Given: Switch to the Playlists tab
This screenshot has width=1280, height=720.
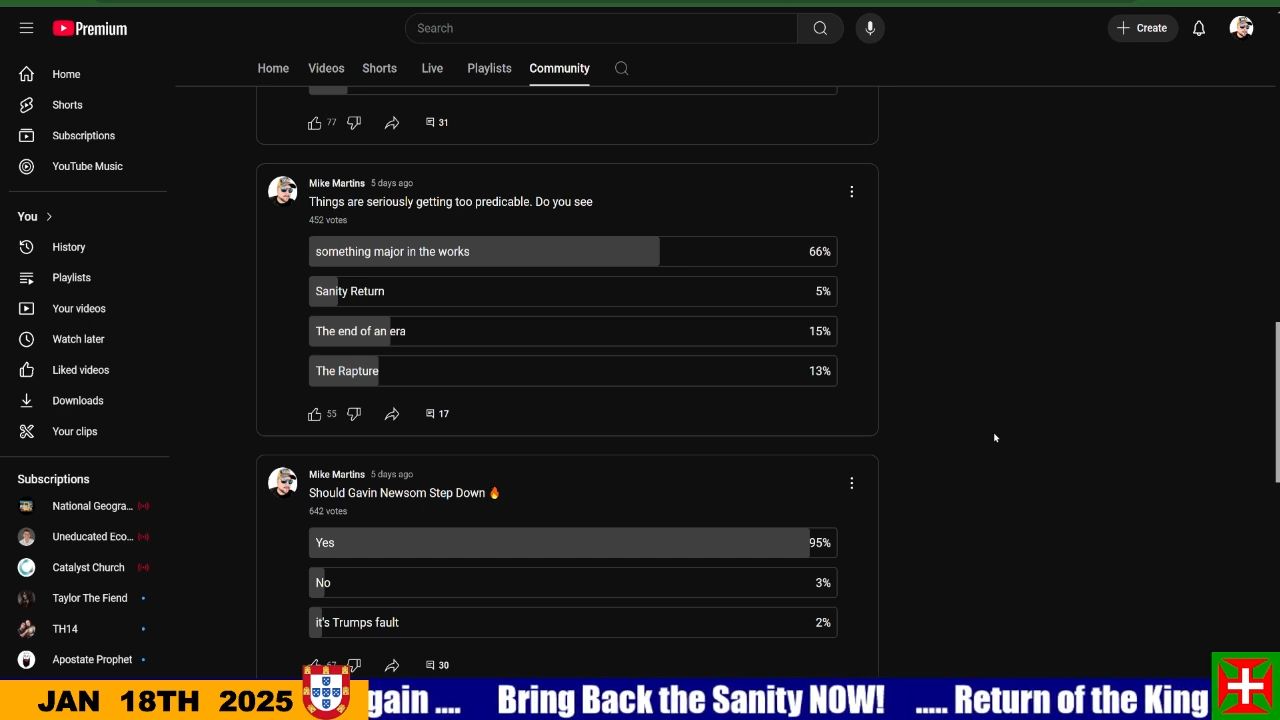Looking at the screenshot, I should click(489, 68).
